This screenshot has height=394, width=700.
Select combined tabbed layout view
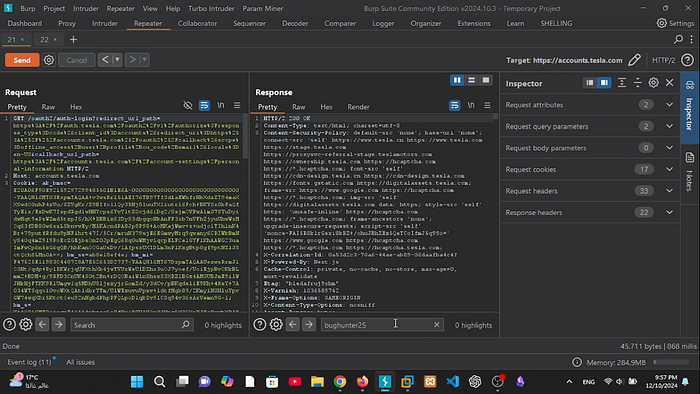pyautogui.click(x=486, y=80)
